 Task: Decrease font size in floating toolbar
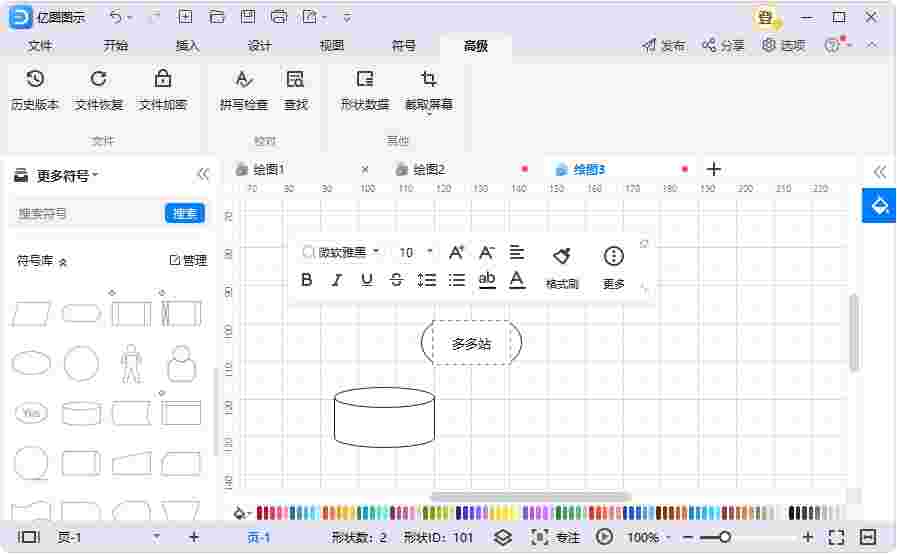(486, 252)
